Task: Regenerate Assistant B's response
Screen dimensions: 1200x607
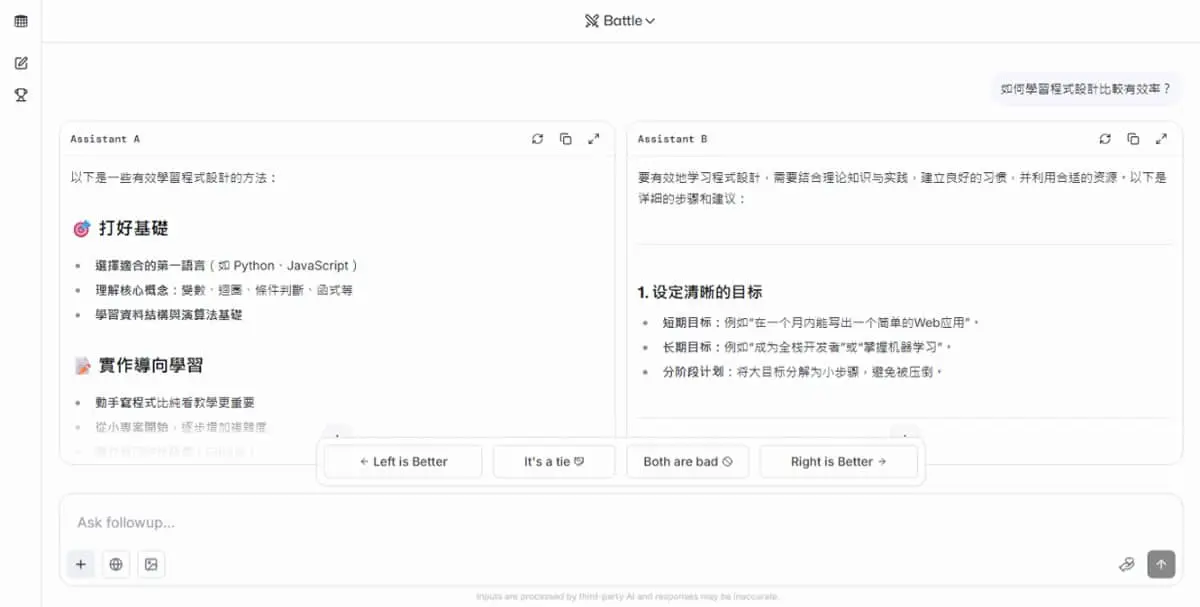Action: [1105, 139]
